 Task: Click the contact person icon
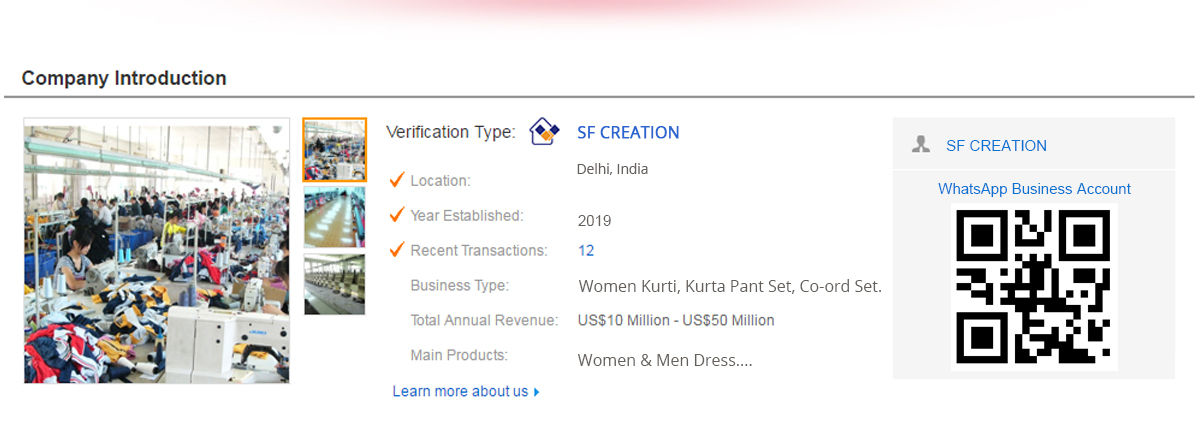coord(921,145)
